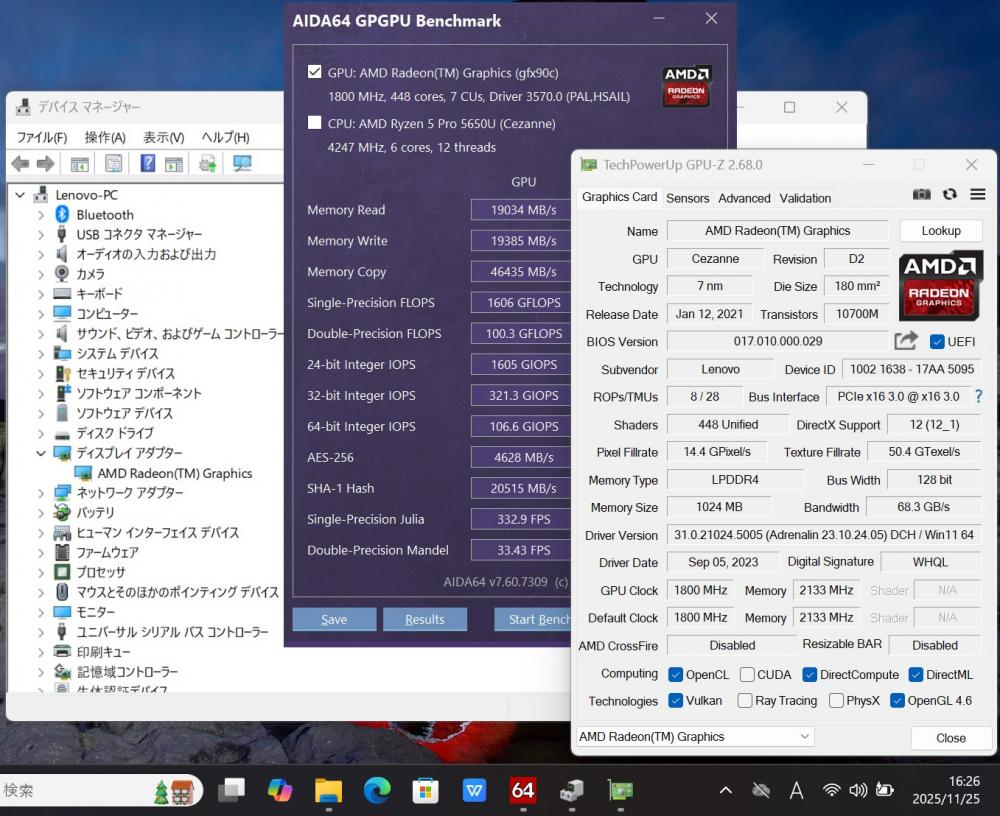The height and width of the screenshot is (816, 1000).
Task: Click the Bus Interface question mark icon
Action: tap(978, 397)
